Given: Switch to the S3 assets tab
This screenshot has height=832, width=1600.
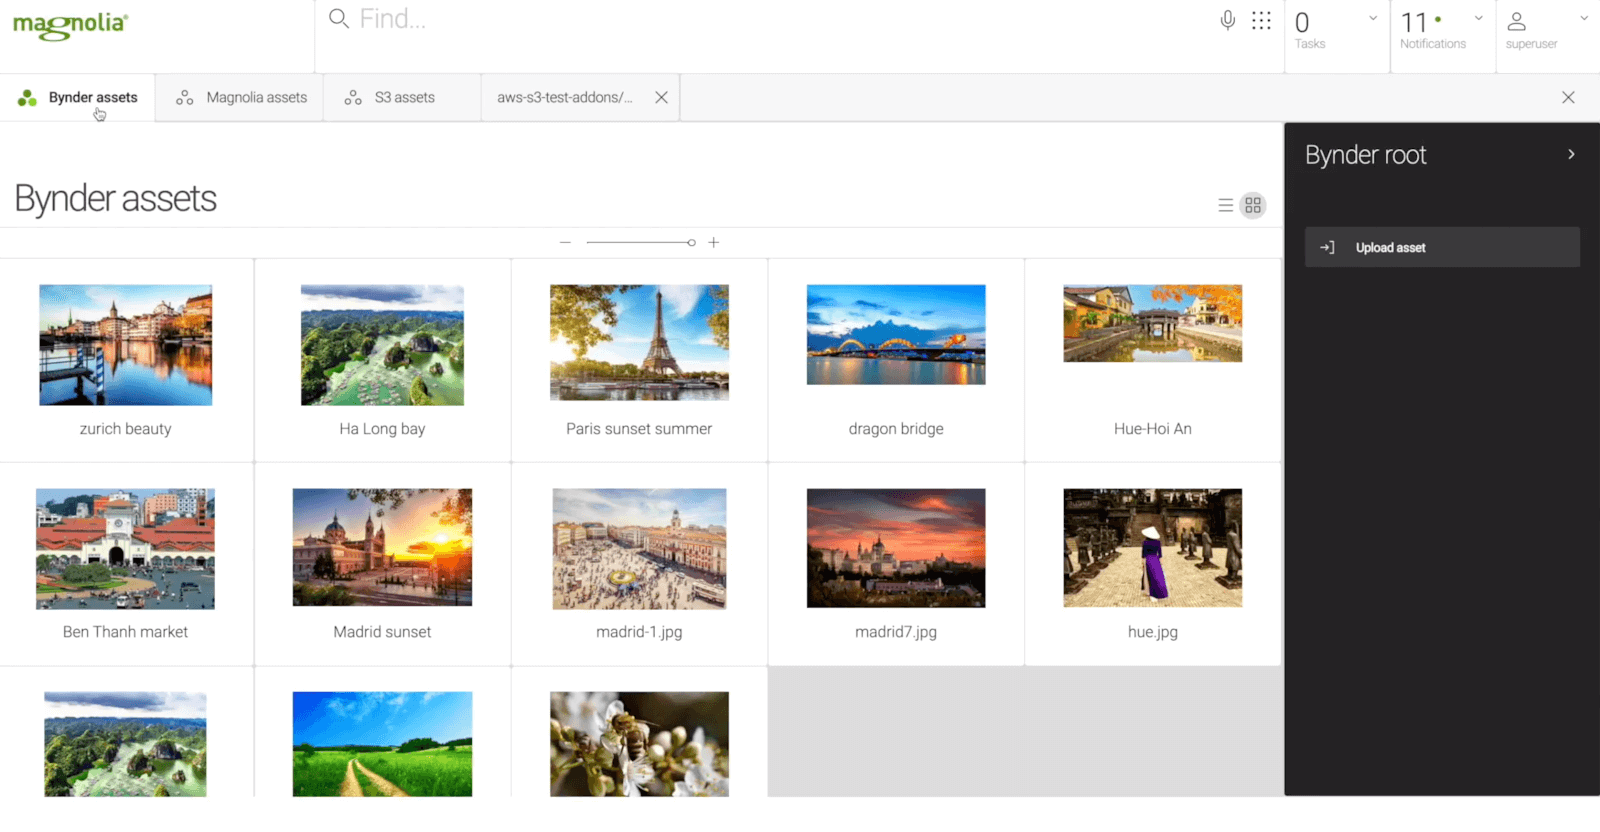Looking at the screenshot, I should point(390,98).
